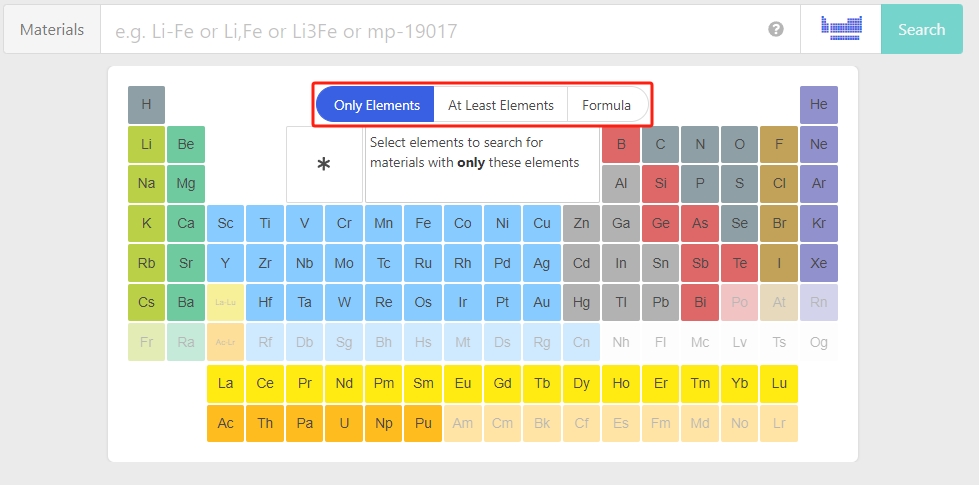The width and height of the screenshot is (979, 485).
Task: Select the He noble gas tile
Action: coord(818,105)
